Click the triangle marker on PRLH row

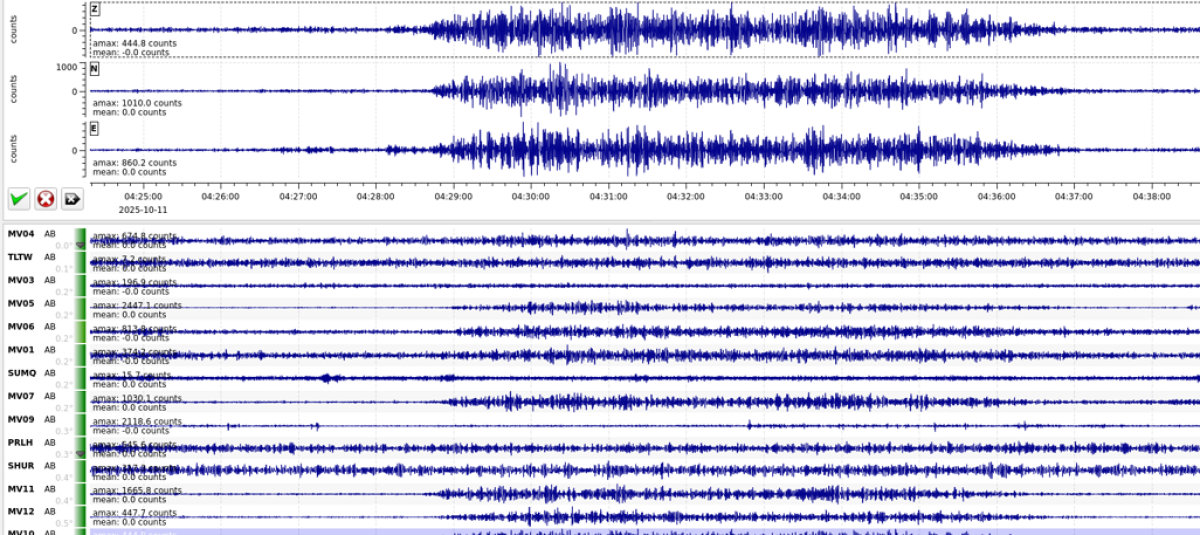click(82, 452)
